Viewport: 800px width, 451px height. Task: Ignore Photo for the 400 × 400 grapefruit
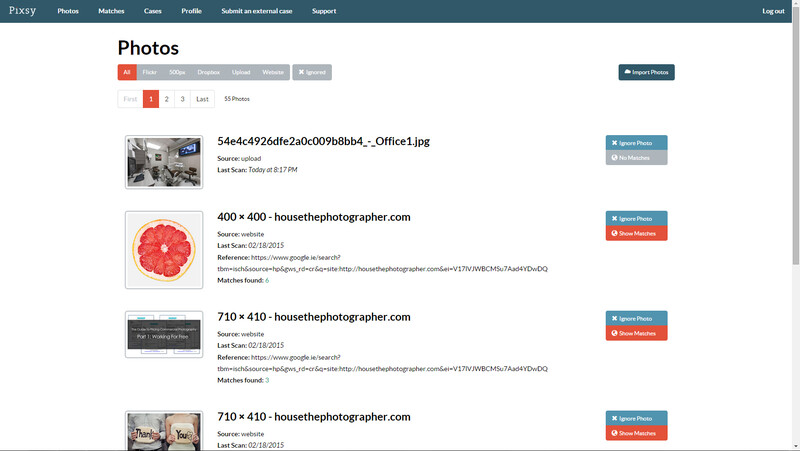coord(636,218)
